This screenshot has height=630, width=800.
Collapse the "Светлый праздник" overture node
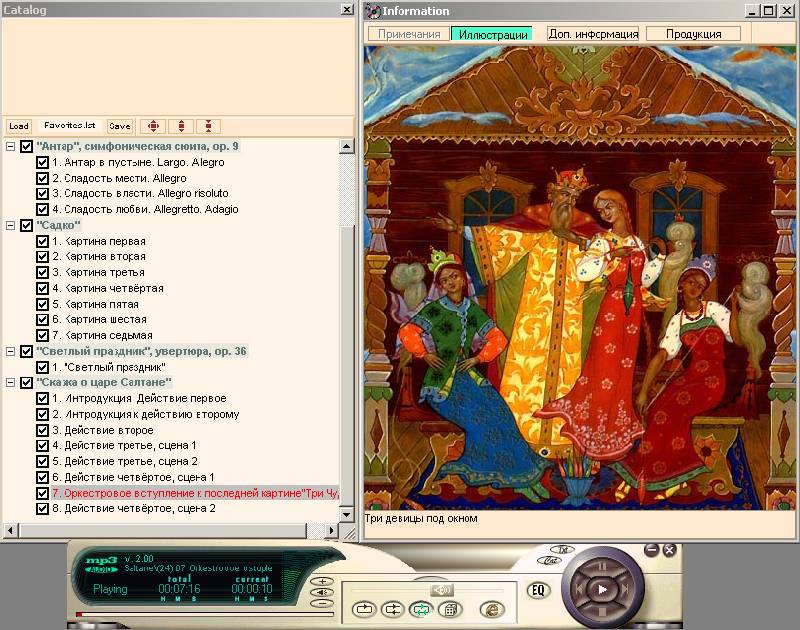[10, 351]
